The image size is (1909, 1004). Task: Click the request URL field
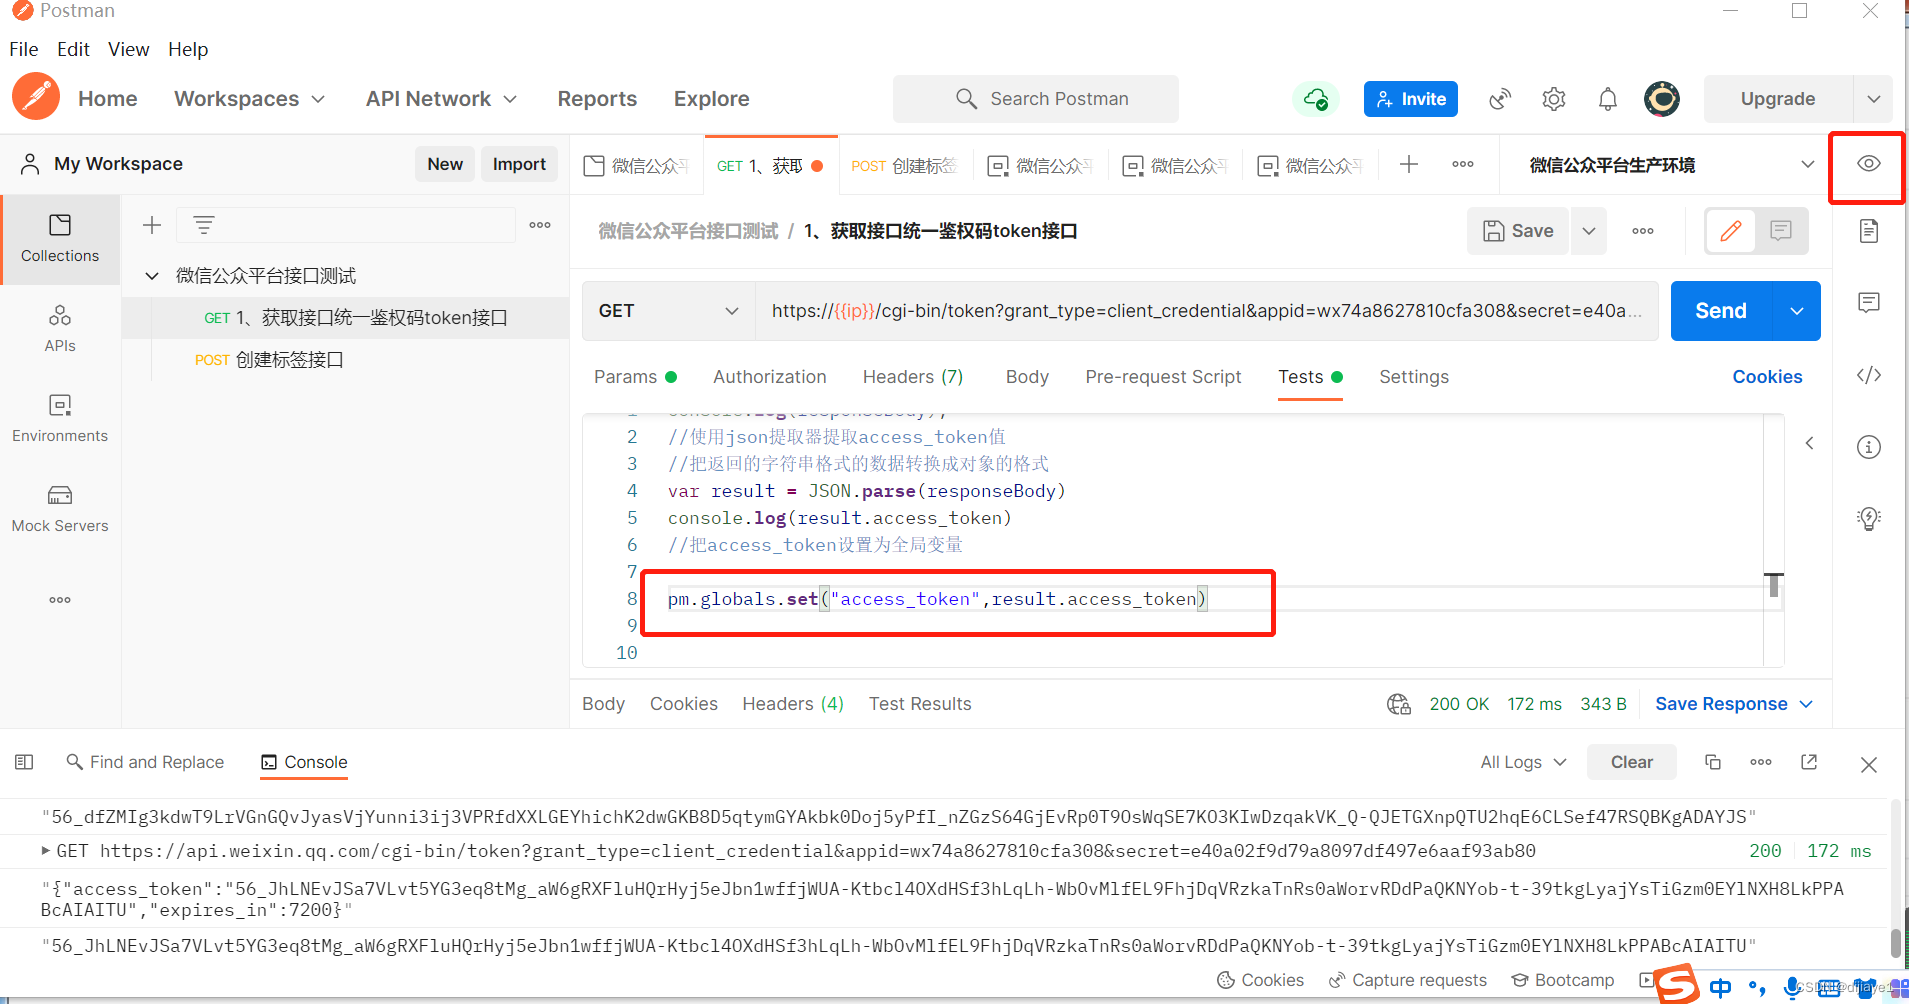tap(1207, 311)
